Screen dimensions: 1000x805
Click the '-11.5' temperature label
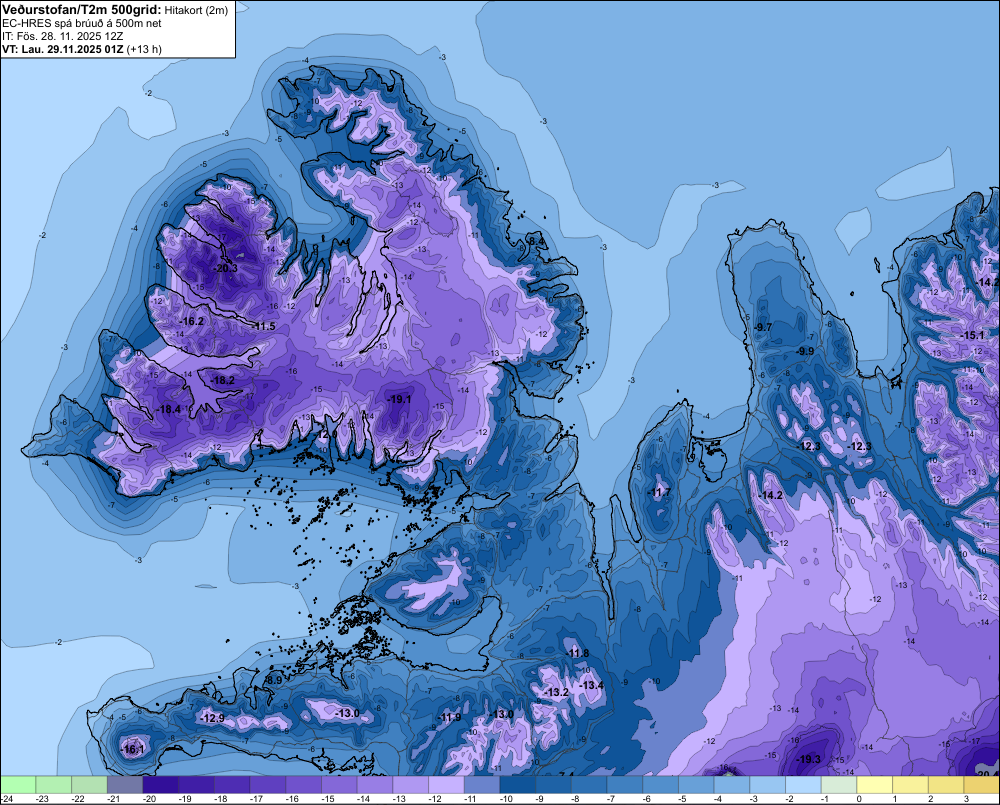pyautogui.click(x=263, y=327)
